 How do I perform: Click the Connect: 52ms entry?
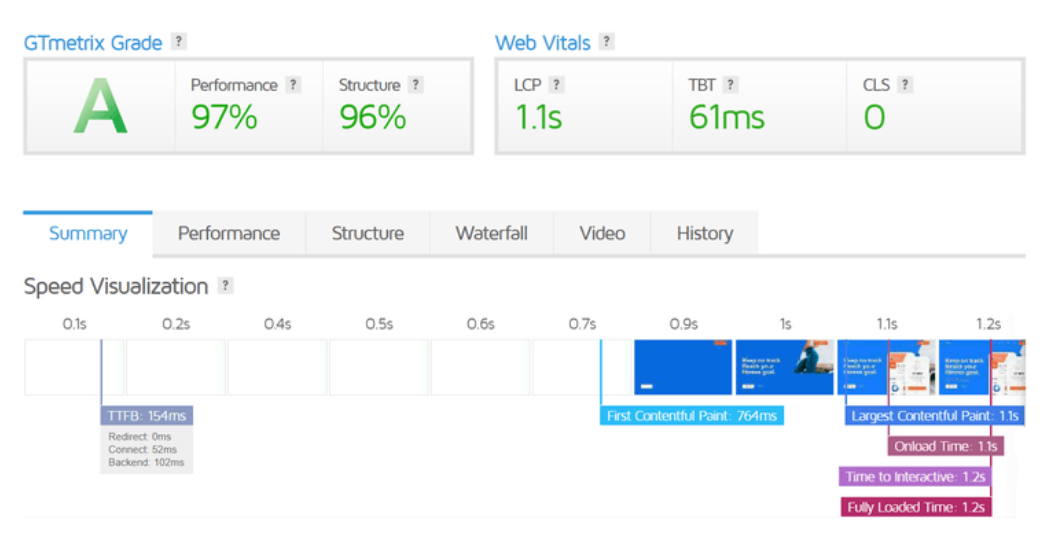pos(142,449)
